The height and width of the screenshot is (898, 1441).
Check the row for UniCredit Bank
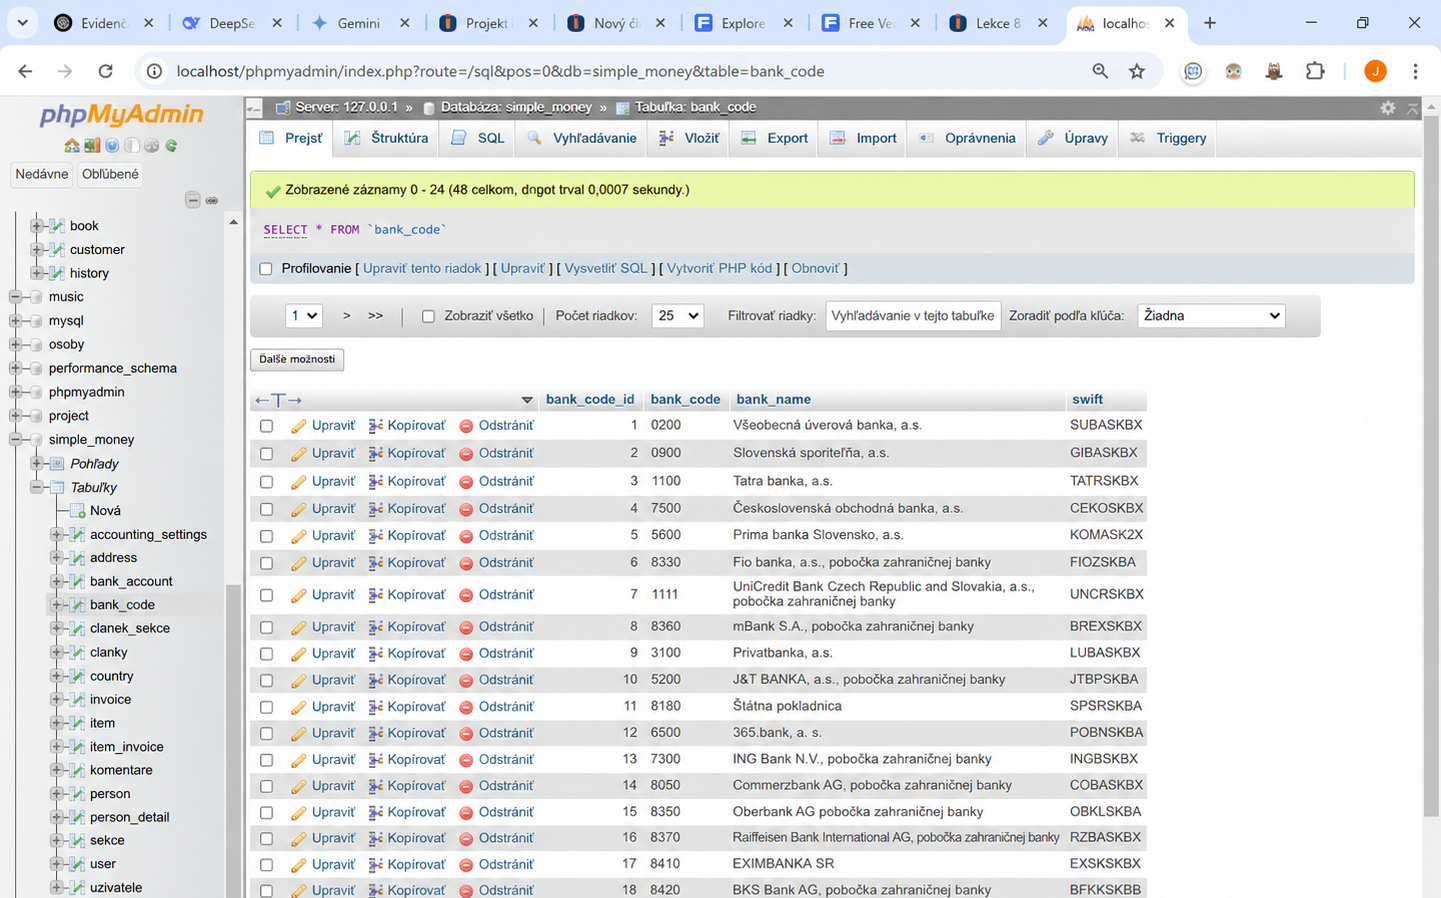(x=266, y=595)
